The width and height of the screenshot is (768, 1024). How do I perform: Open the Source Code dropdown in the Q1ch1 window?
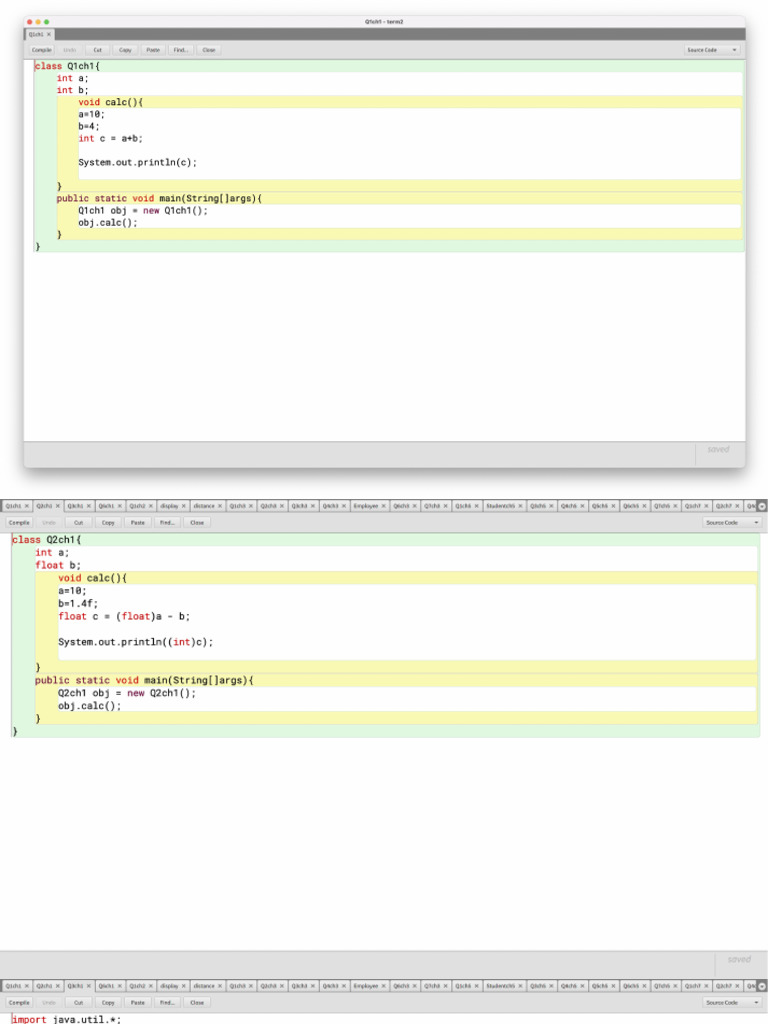pyautogui.click(x=712, y=50)
